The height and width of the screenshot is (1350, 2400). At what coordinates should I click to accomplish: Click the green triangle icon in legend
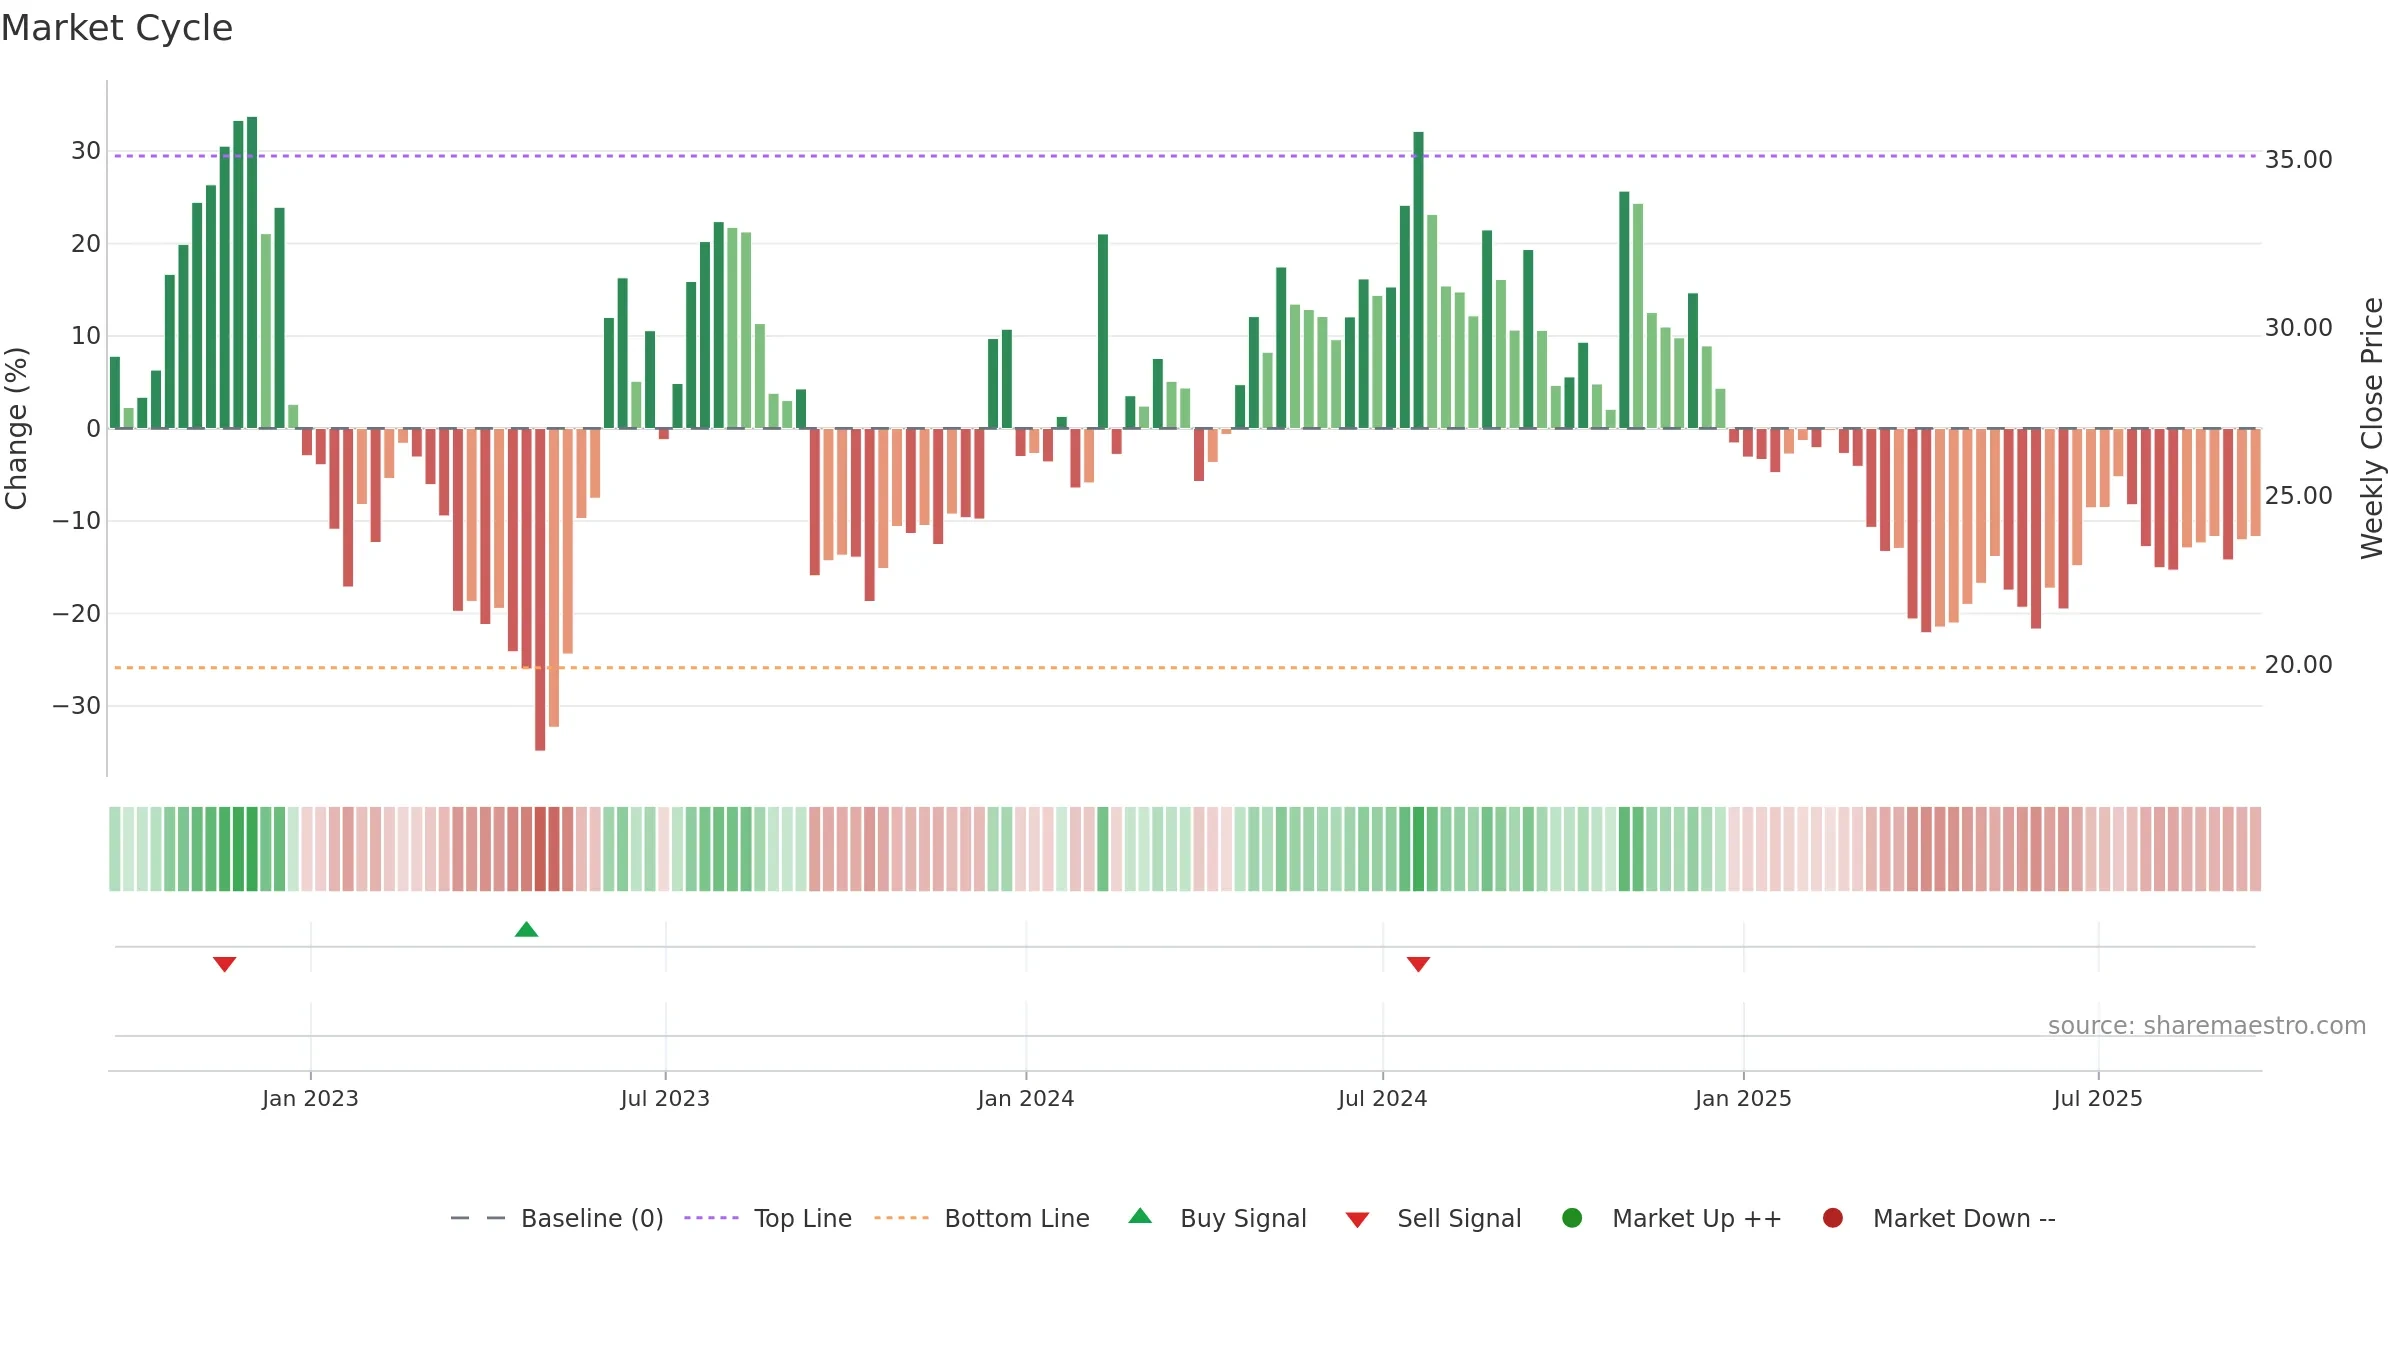[x=1140, y=1216]
